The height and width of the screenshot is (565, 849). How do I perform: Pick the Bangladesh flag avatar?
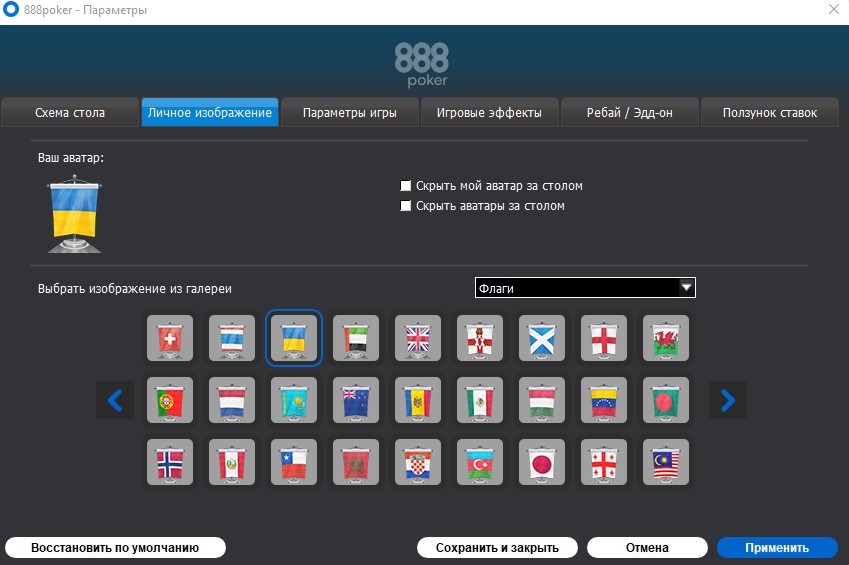666,400
